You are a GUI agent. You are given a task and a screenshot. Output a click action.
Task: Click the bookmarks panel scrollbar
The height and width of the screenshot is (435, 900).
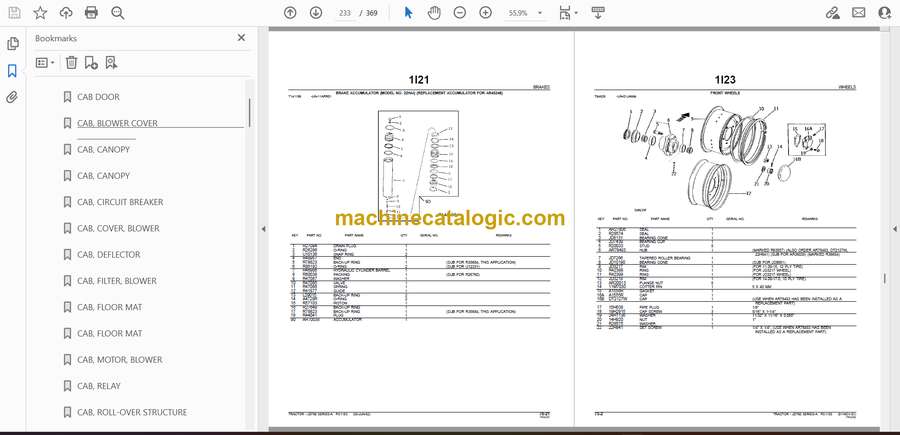tap(249, 112)
